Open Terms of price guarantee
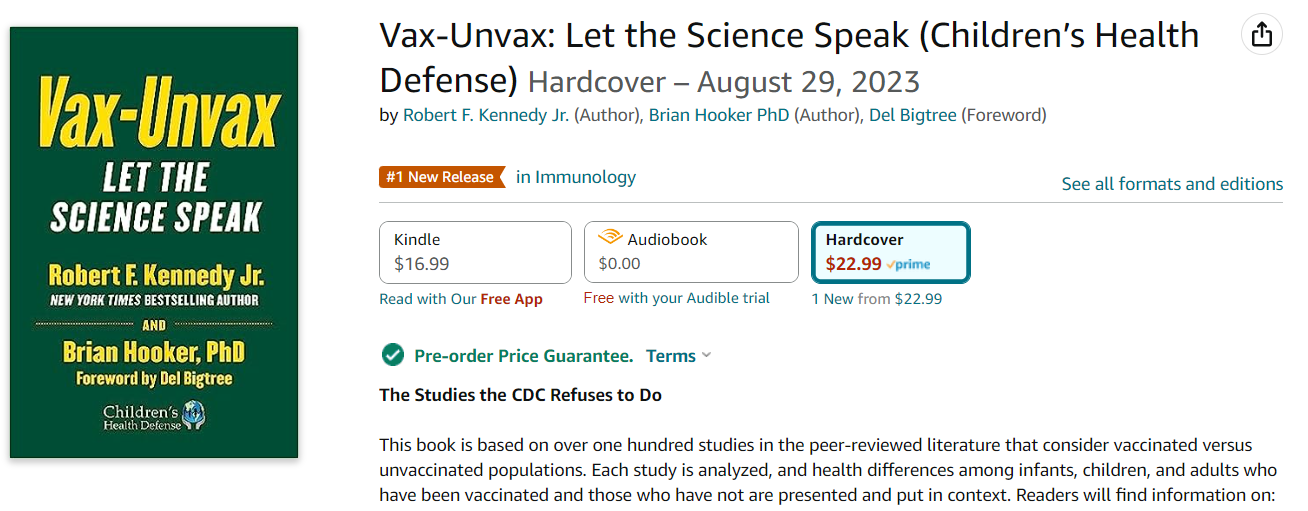The height and width of the screenshot is (511, 1308). (671, 355)
